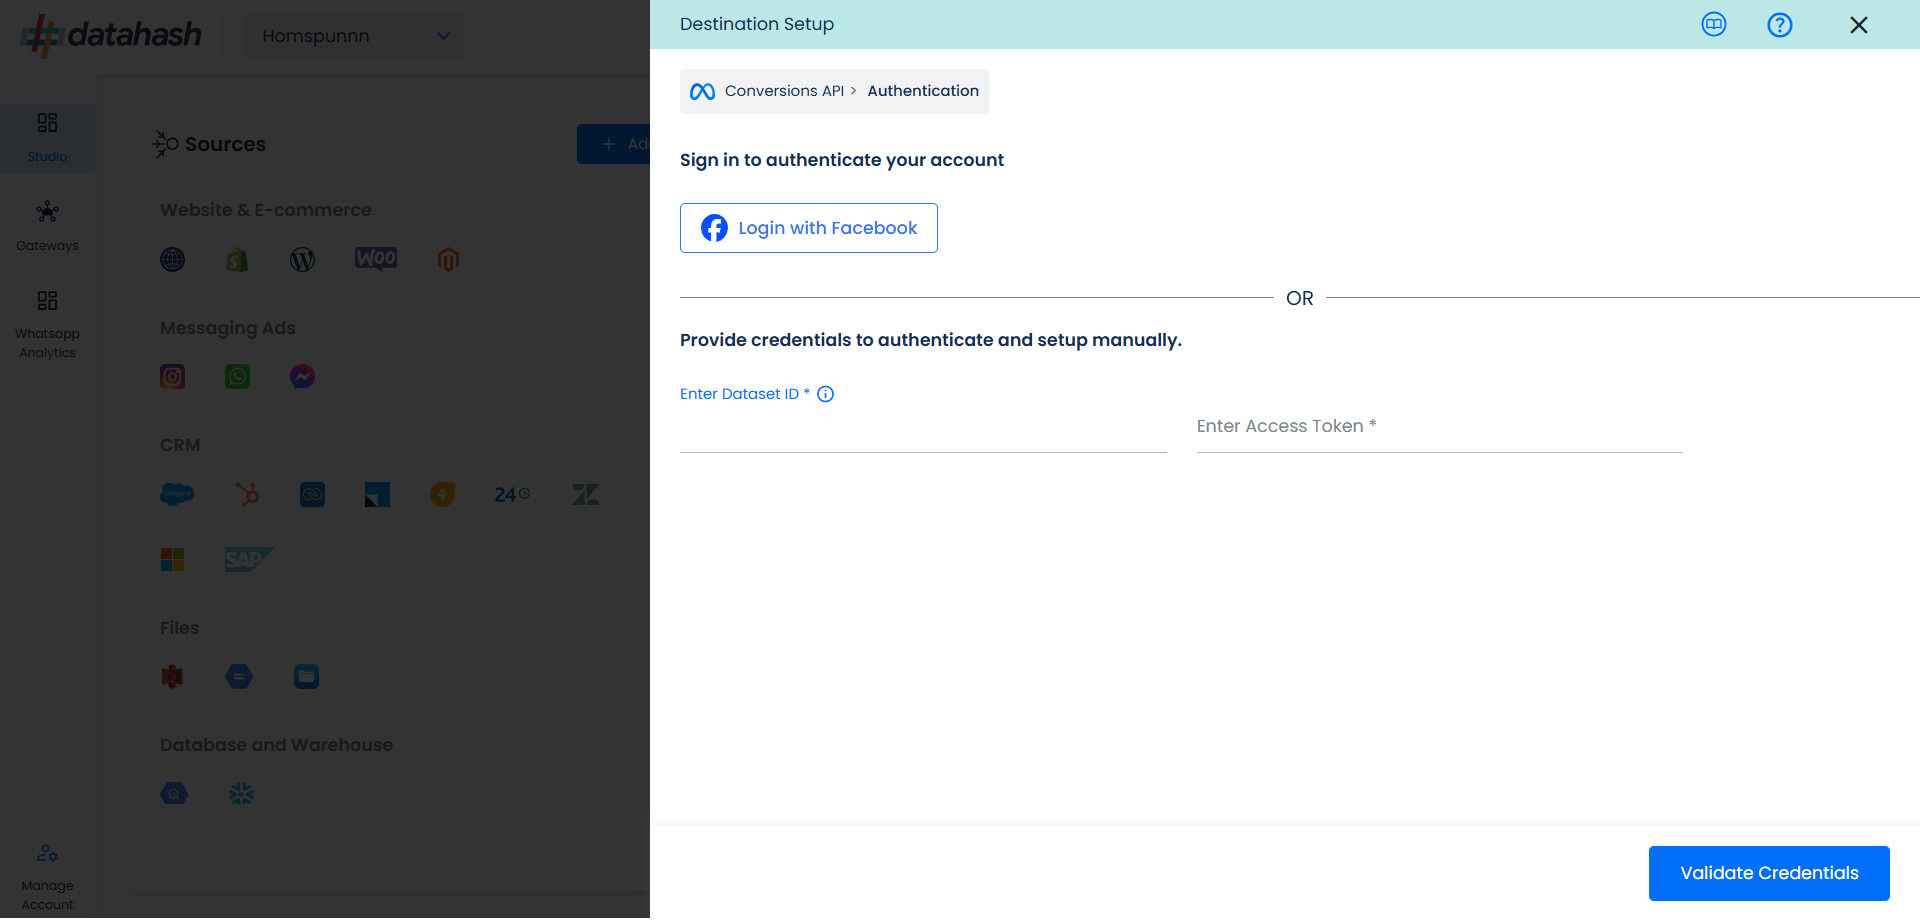The height and width of the screenshot is (924, 1920).
Task: Select the HubSpot CRM source
Action: coord(247,494)
